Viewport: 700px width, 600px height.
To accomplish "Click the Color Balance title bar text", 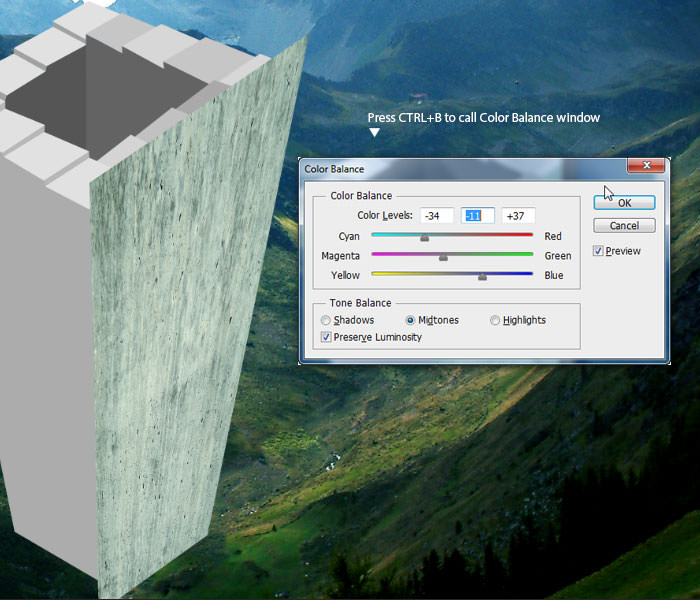I will click(x=334, y=169).
